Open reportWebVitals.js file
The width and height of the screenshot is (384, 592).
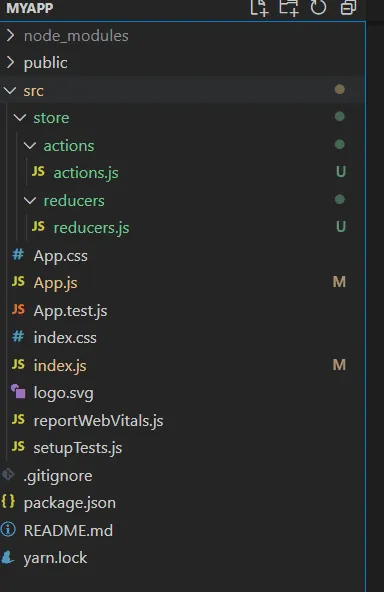pos(99,421)
